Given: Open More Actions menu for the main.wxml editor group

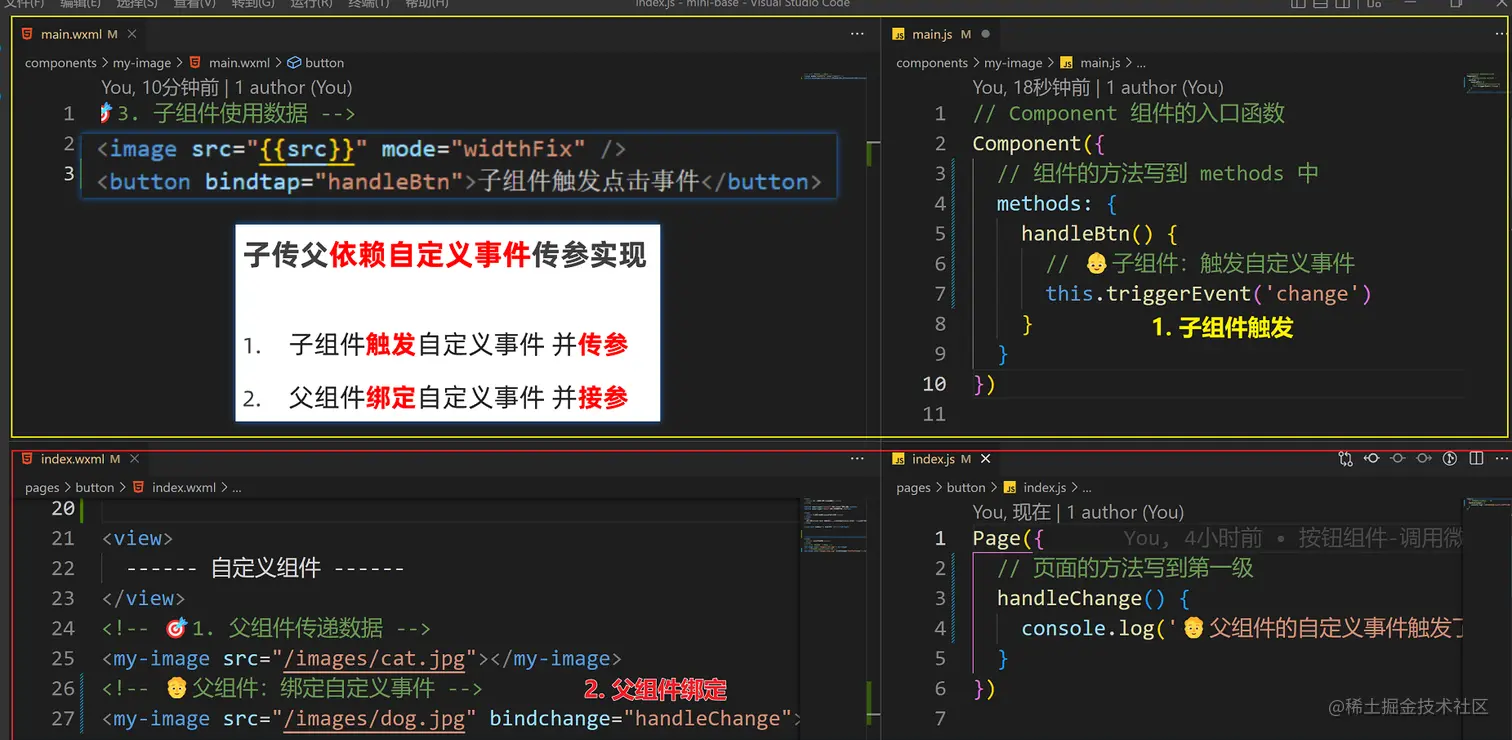Looking at the screenshot, I should click(857, 34).
